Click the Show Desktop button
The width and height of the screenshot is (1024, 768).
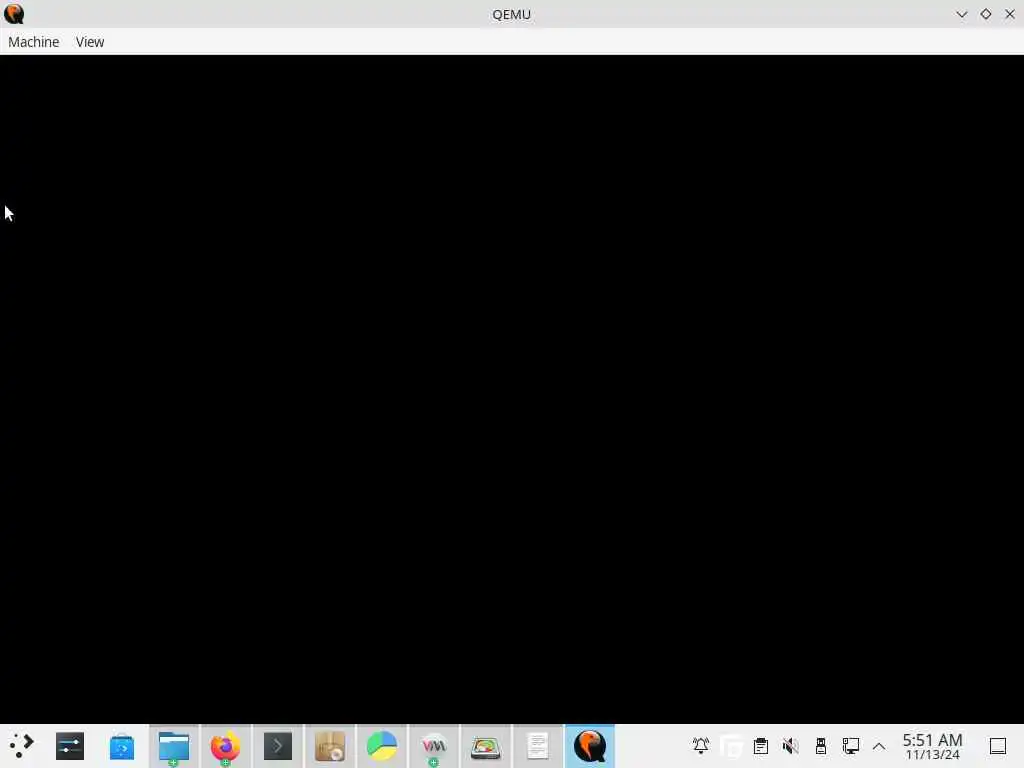[x=998, y=746]
